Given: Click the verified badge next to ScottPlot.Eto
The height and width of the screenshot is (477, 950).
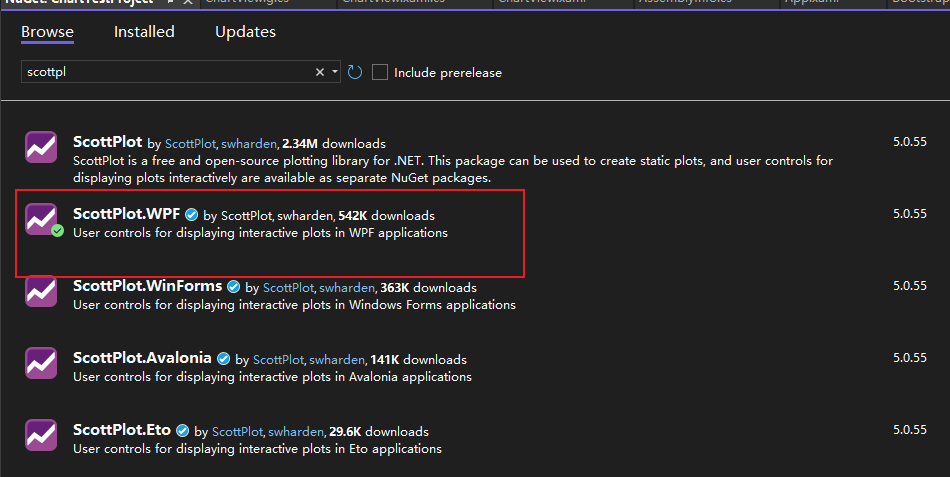Looking at the screenshot, I should point(182,431).
